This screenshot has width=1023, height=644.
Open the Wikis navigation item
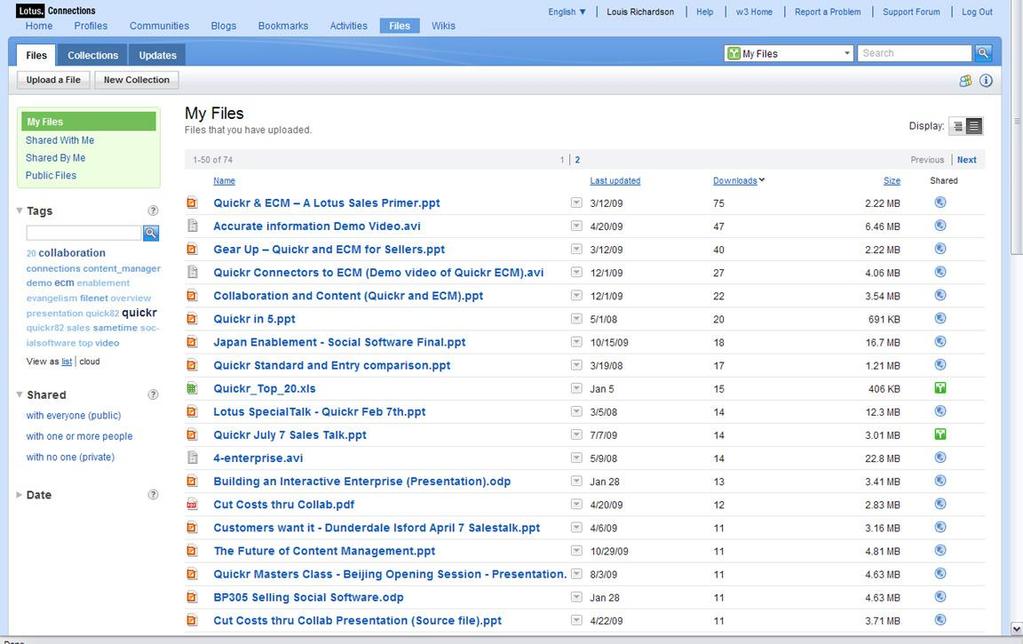(443, 26)
